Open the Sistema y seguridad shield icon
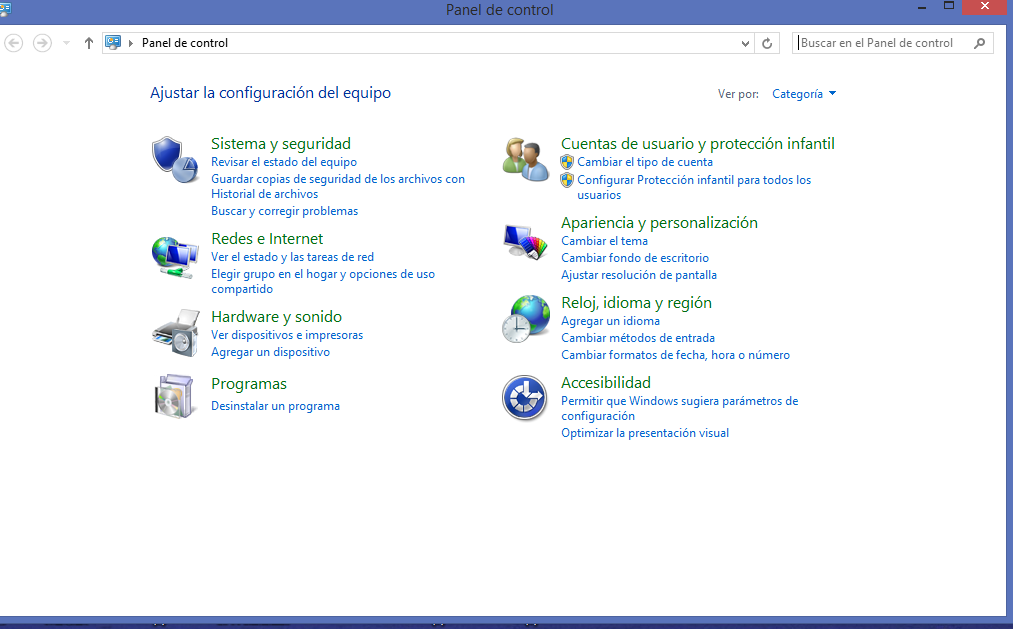Image resolution: width=1013 pixels, height=629 pixels. [174, 160]
